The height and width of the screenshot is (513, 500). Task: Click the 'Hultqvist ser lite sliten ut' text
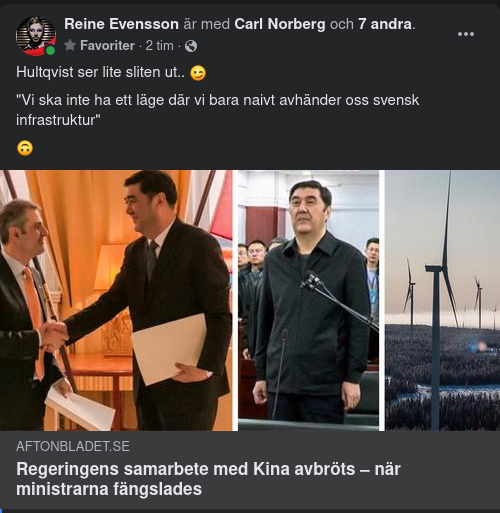click(100, 72)
